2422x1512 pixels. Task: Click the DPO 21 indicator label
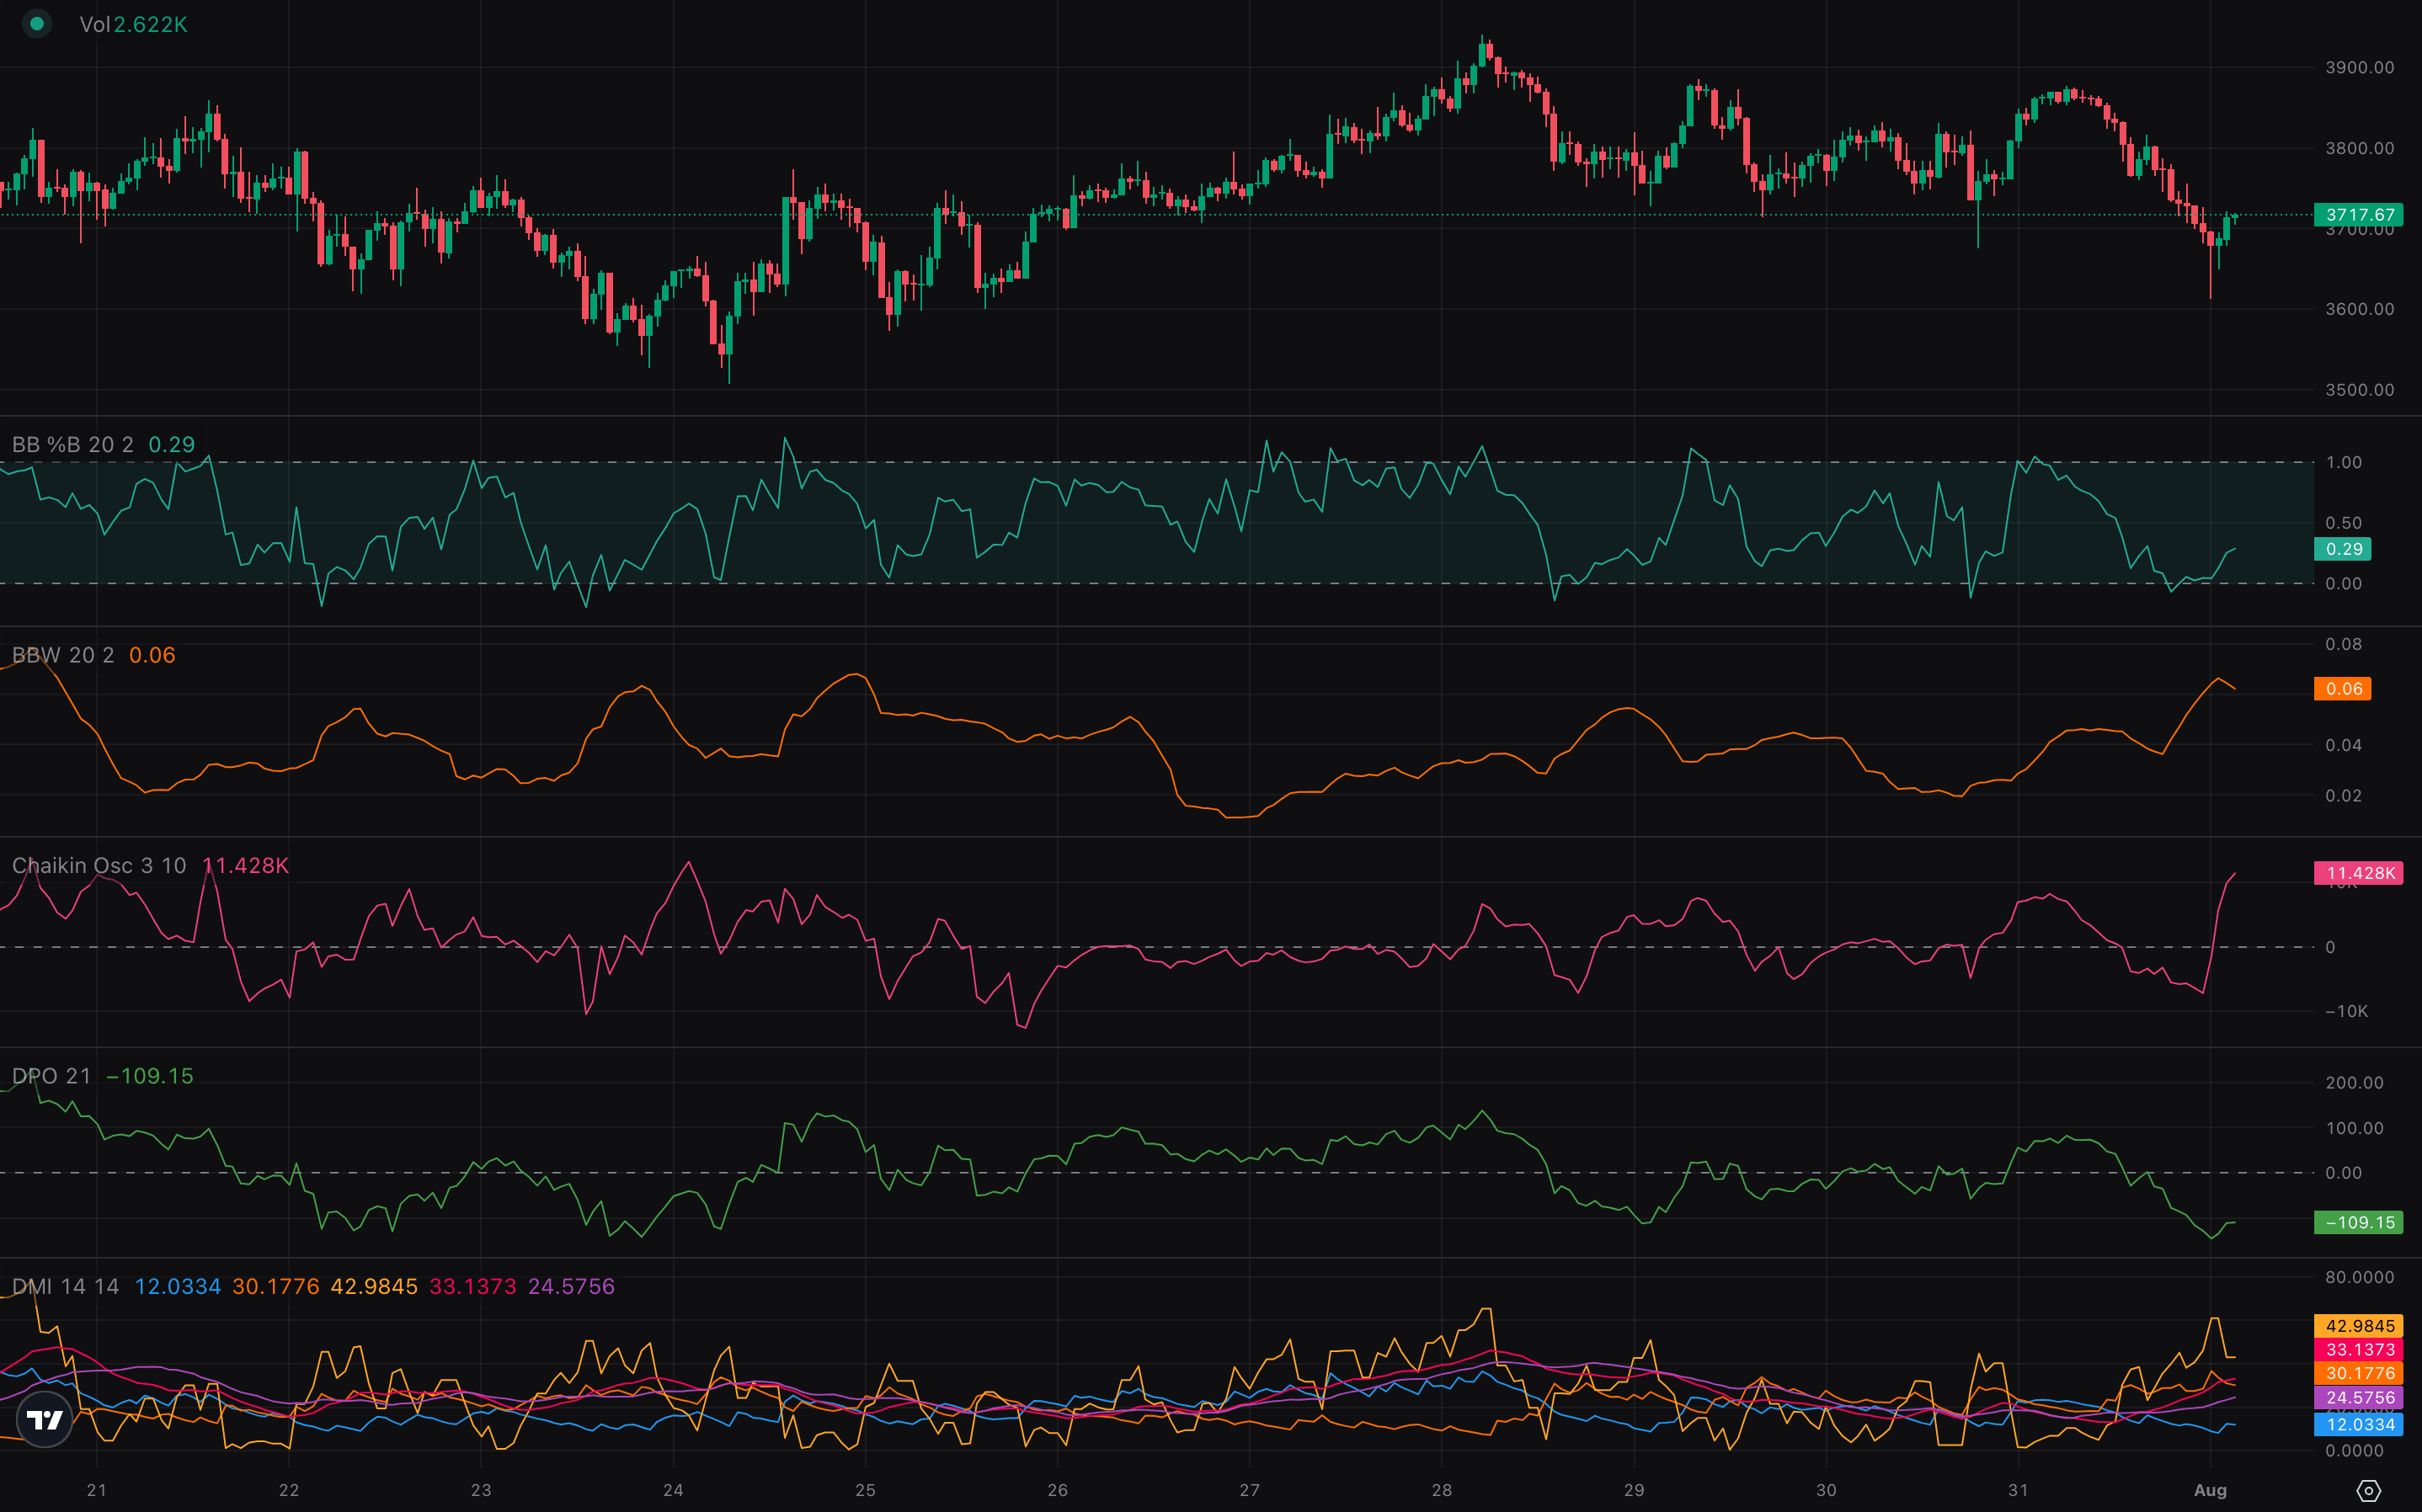click(51, 1076)
